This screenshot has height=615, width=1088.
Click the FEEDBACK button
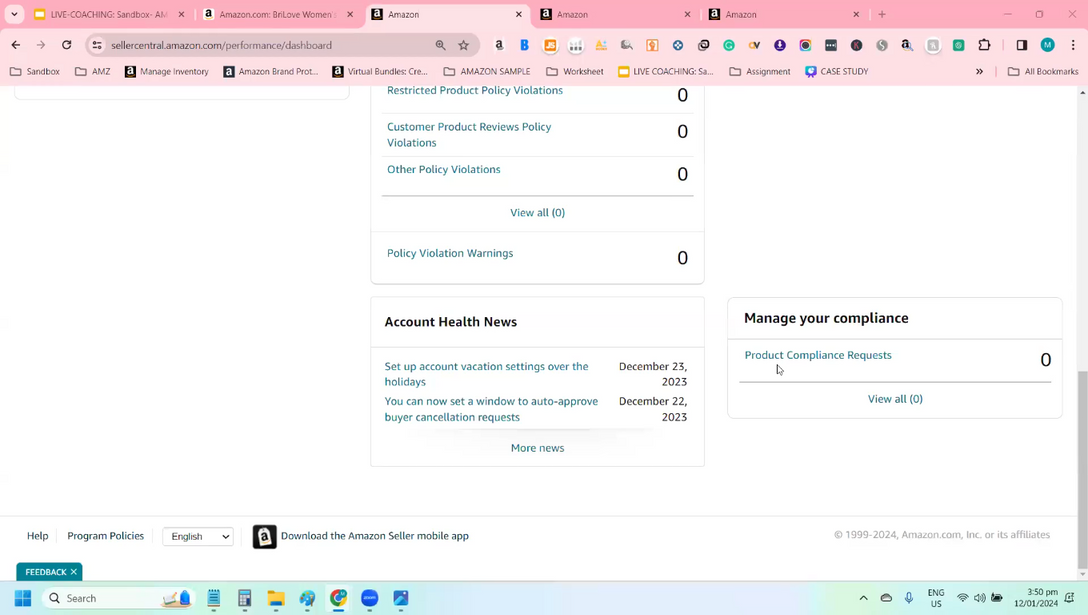pyautogui.click(x=46, y=572)
